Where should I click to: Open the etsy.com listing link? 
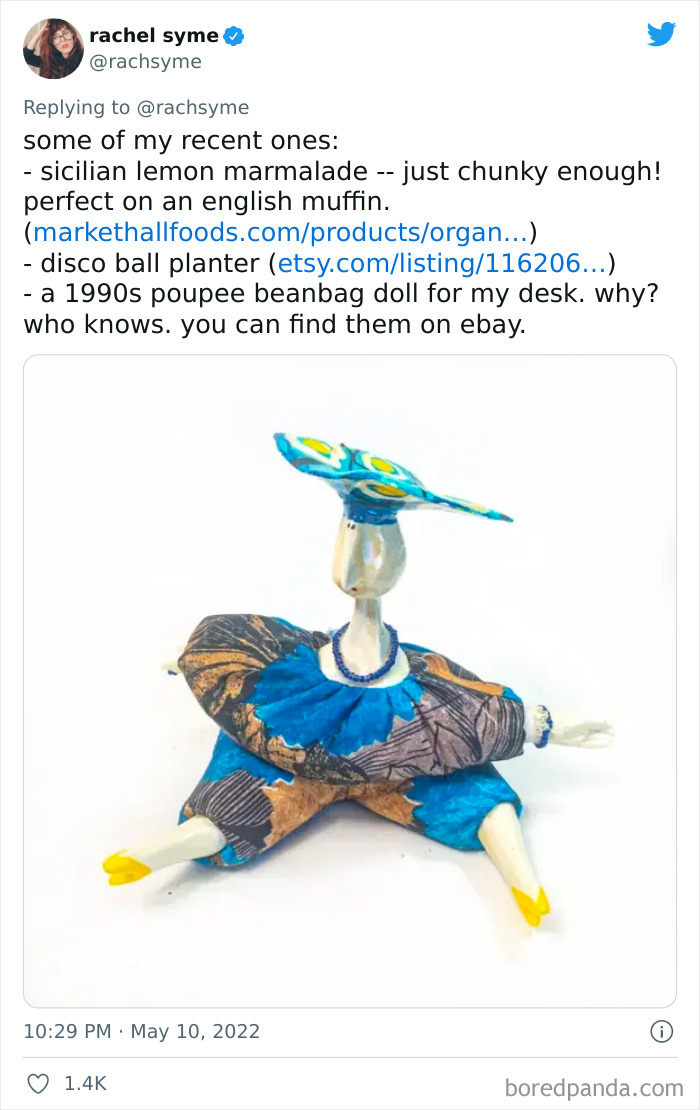(442, 263)
